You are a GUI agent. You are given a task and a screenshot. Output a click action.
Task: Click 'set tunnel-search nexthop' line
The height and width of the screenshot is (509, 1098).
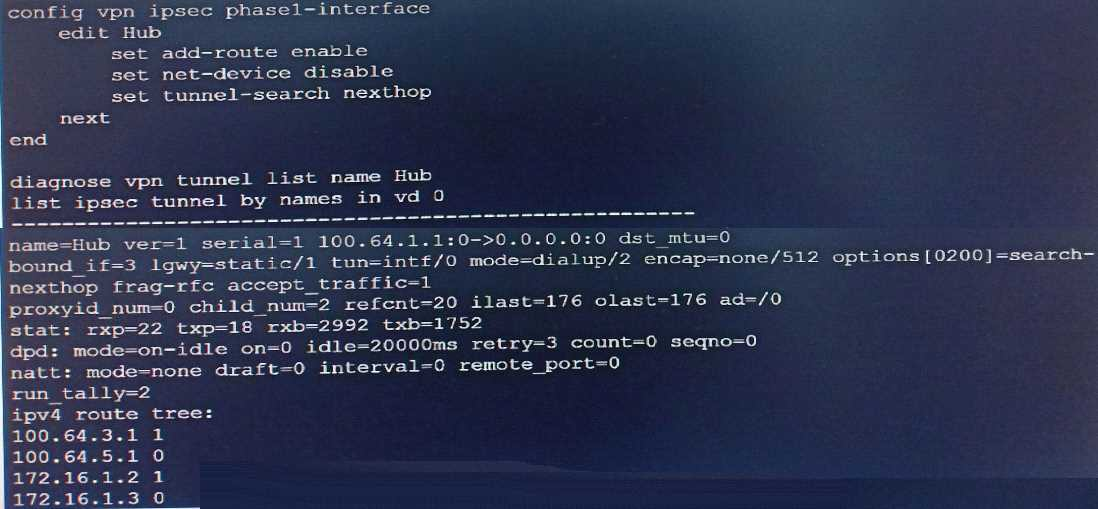click(x=271, y=94)
